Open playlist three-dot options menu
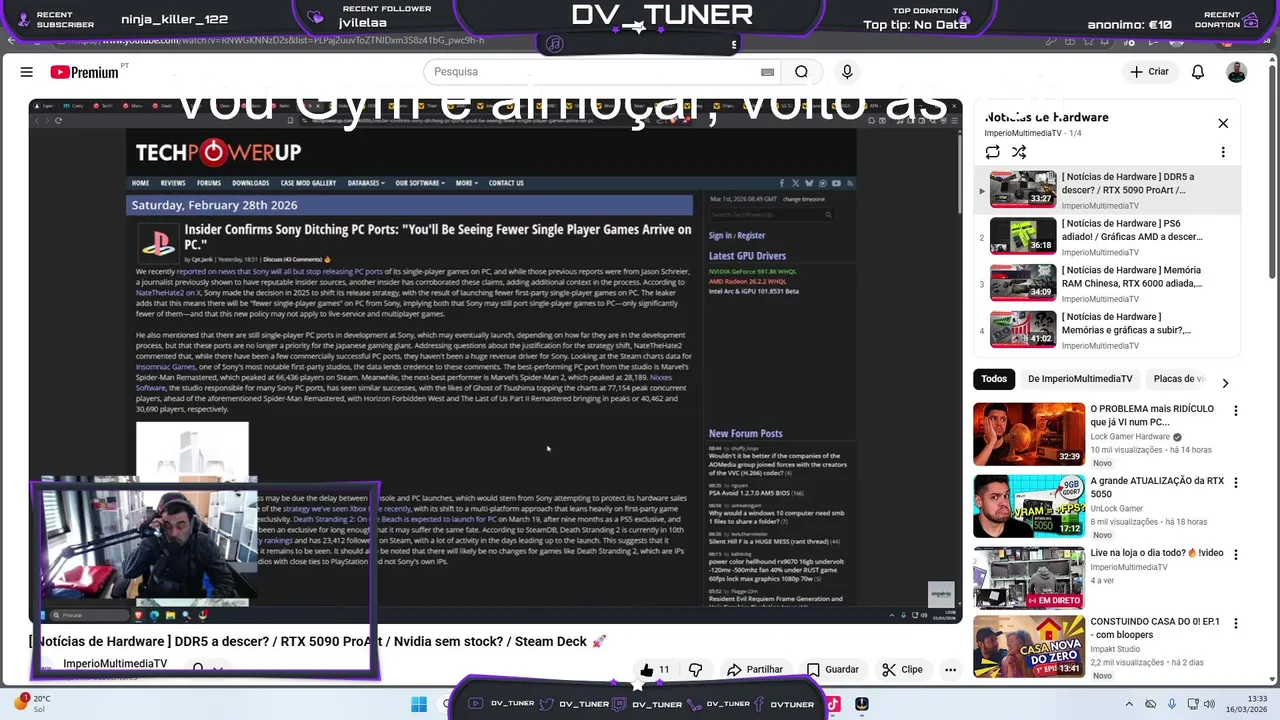 coord(1223,152)
